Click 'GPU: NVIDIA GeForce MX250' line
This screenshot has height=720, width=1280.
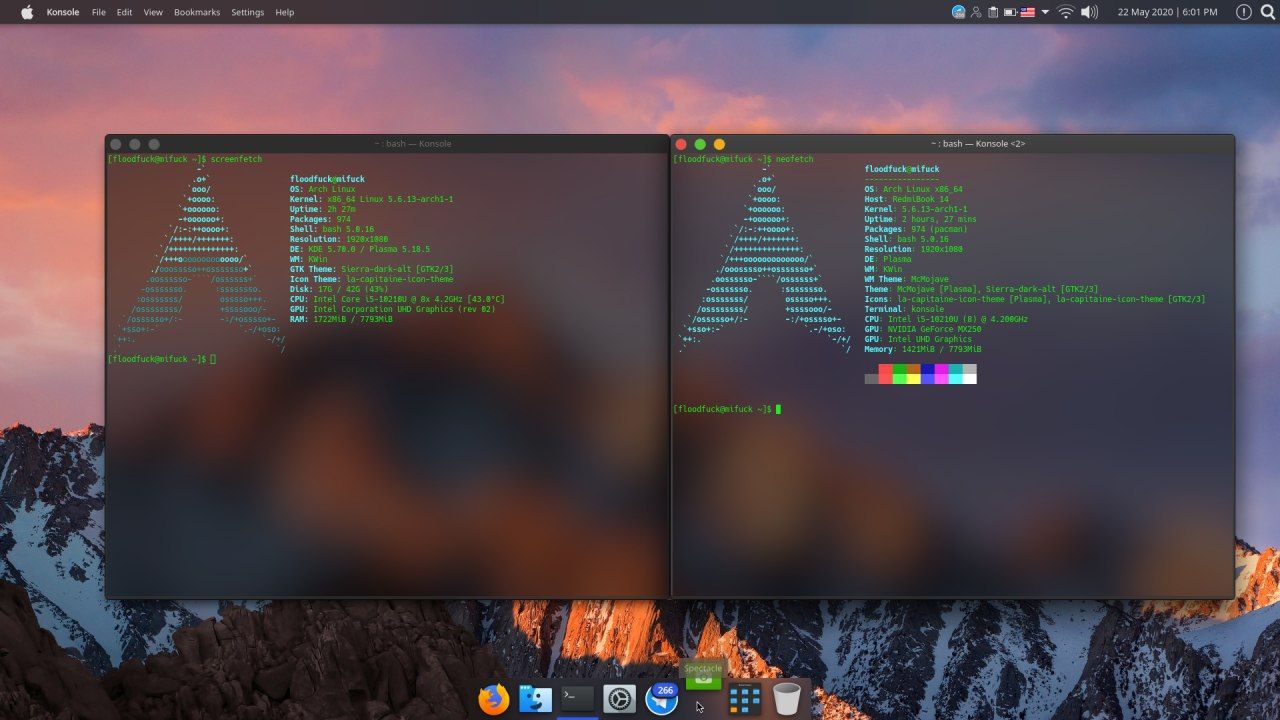(x=922, y=329)
